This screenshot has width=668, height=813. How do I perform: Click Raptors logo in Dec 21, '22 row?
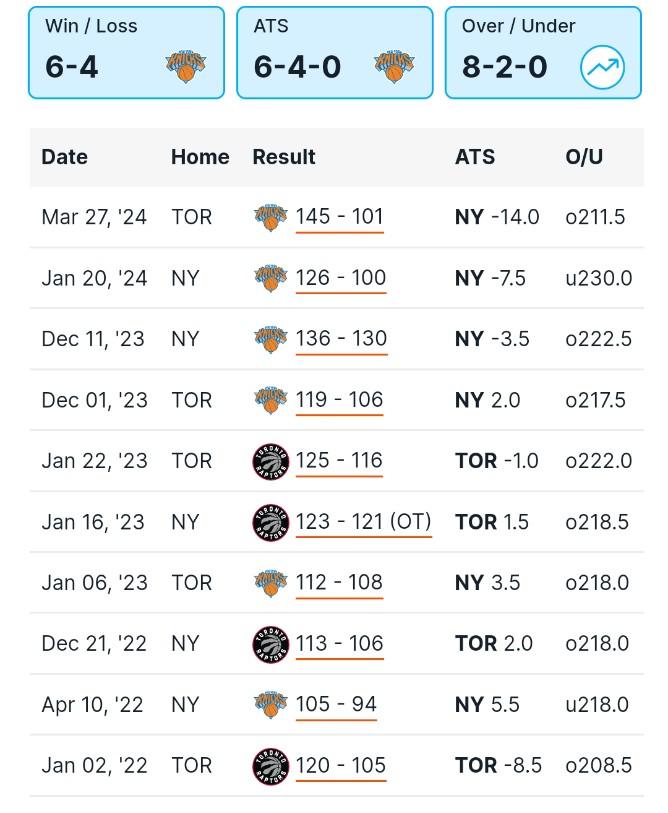270,644
